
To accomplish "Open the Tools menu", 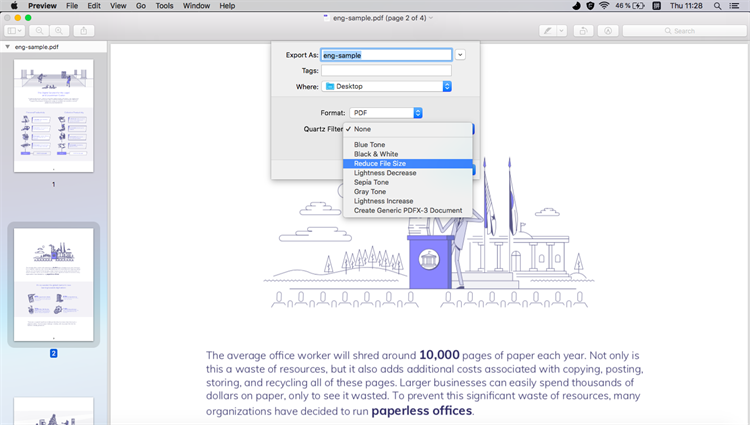I will (164, 6).
